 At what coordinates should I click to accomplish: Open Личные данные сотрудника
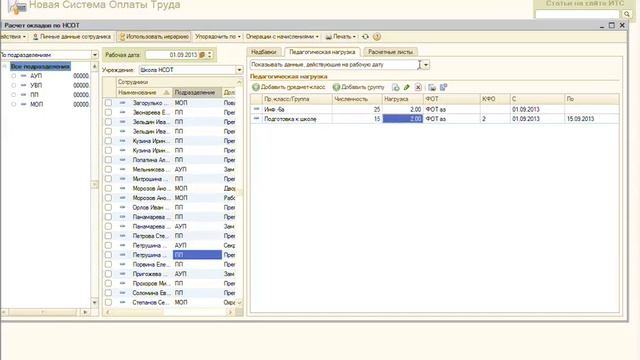71,37
